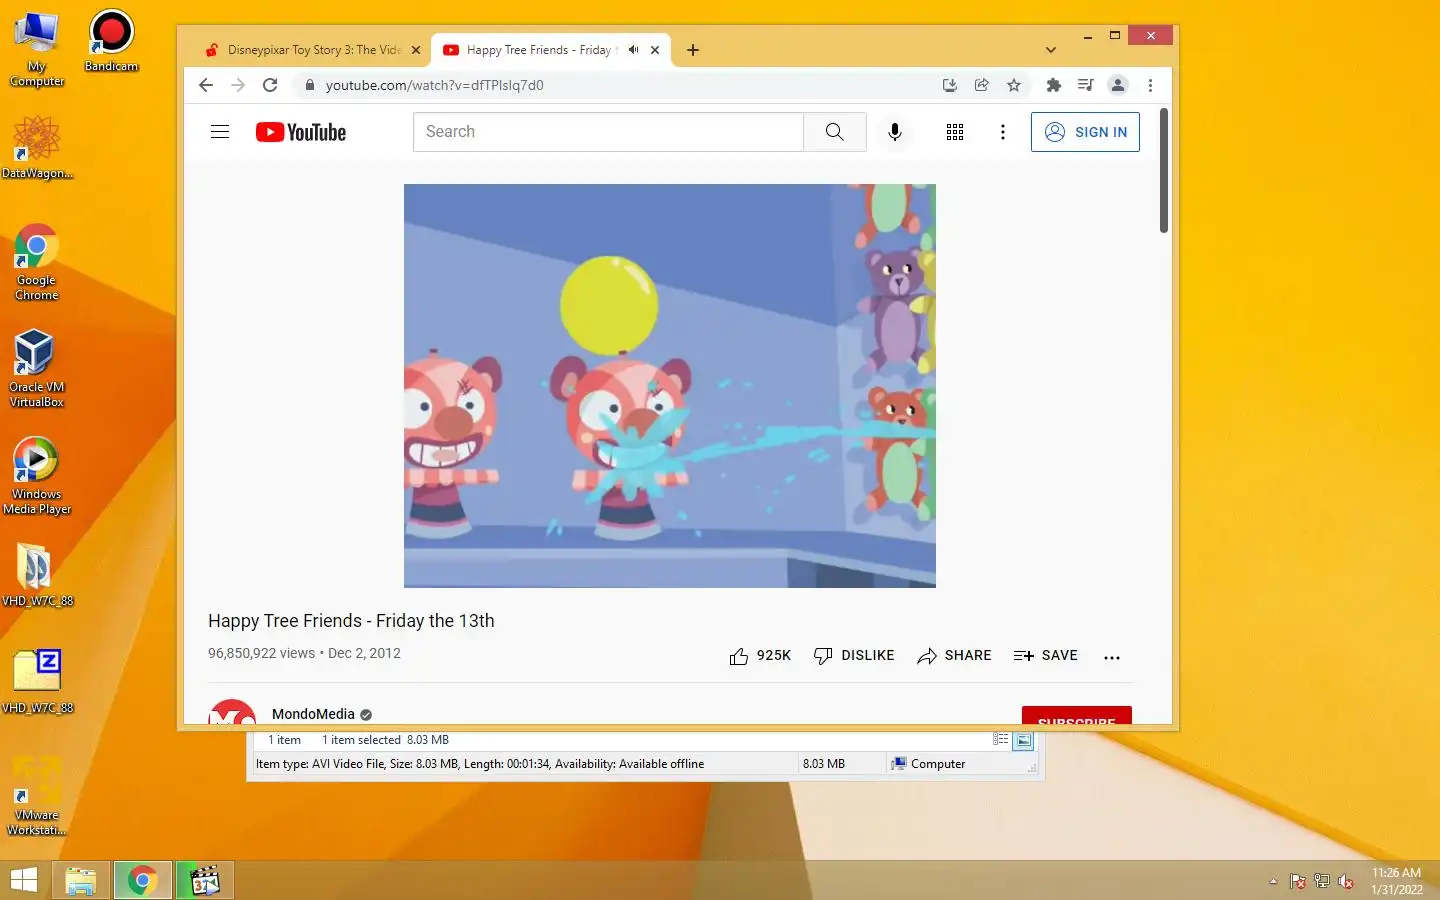Open YouTube settings three-dot menu

pos(1003,132)
